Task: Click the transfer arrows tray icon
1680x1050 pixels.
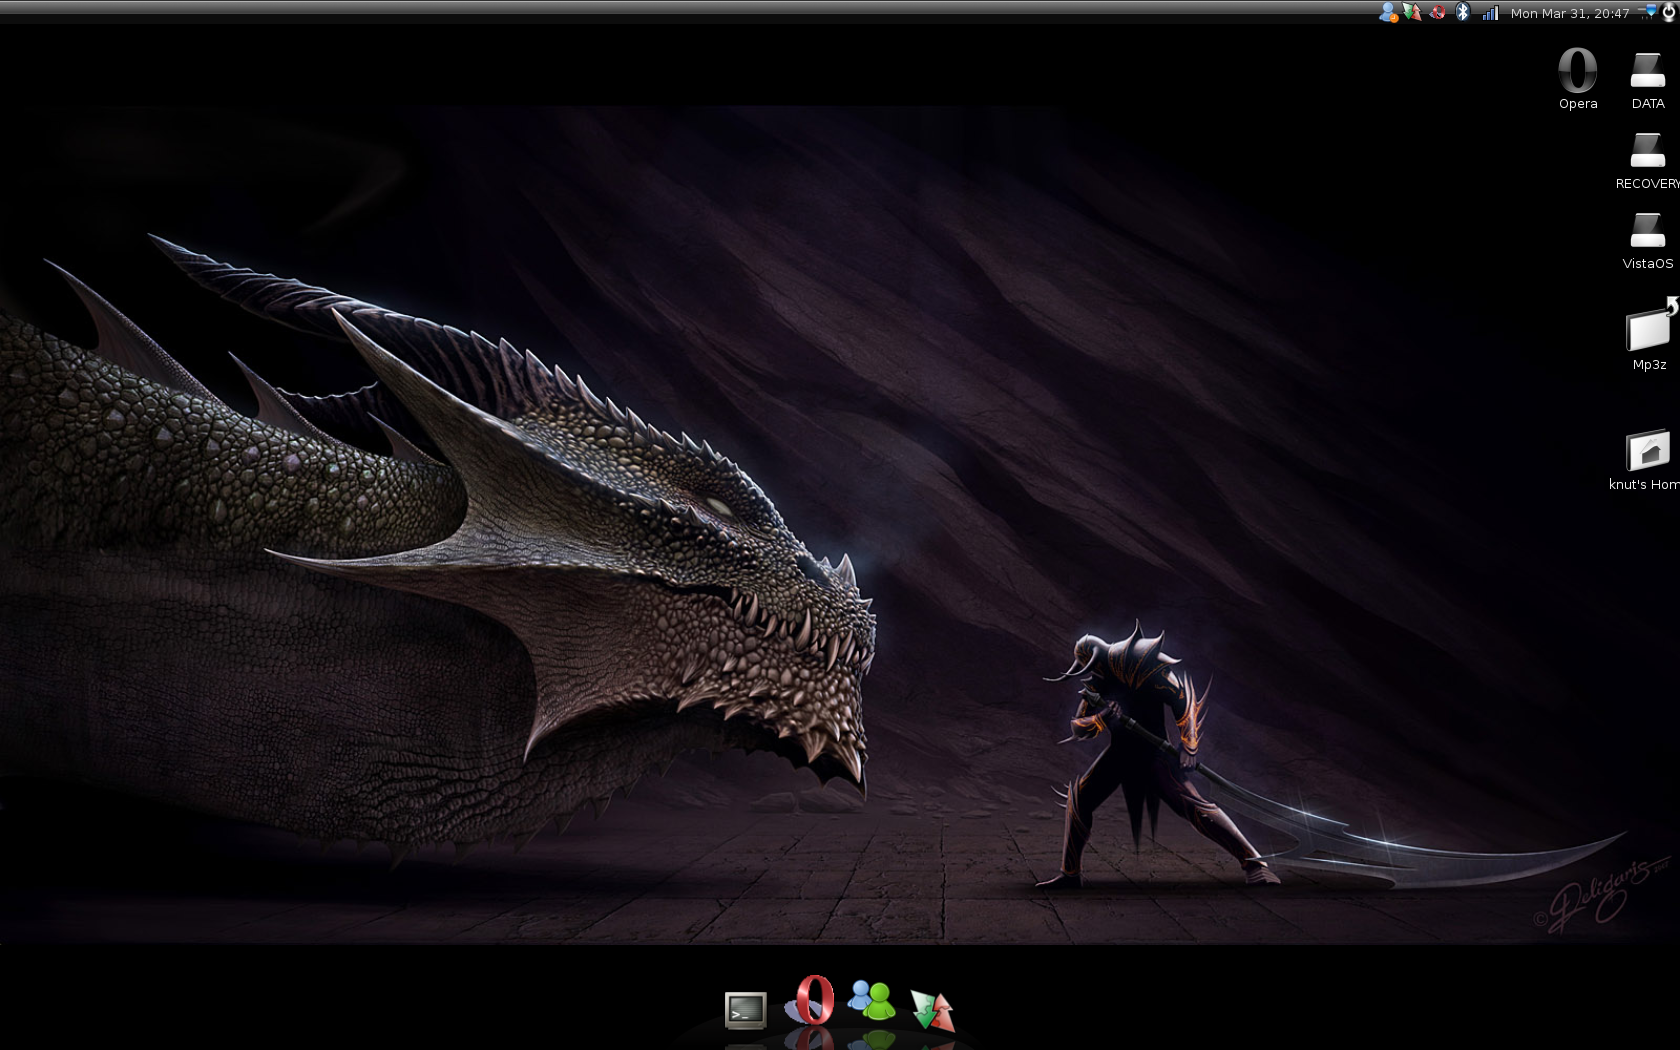Action: pos(1412,12)
